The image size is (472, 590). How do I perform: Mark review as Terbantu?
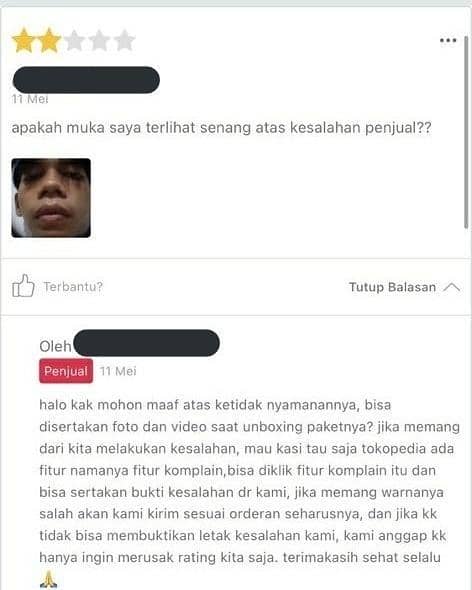tap(73, 287)
